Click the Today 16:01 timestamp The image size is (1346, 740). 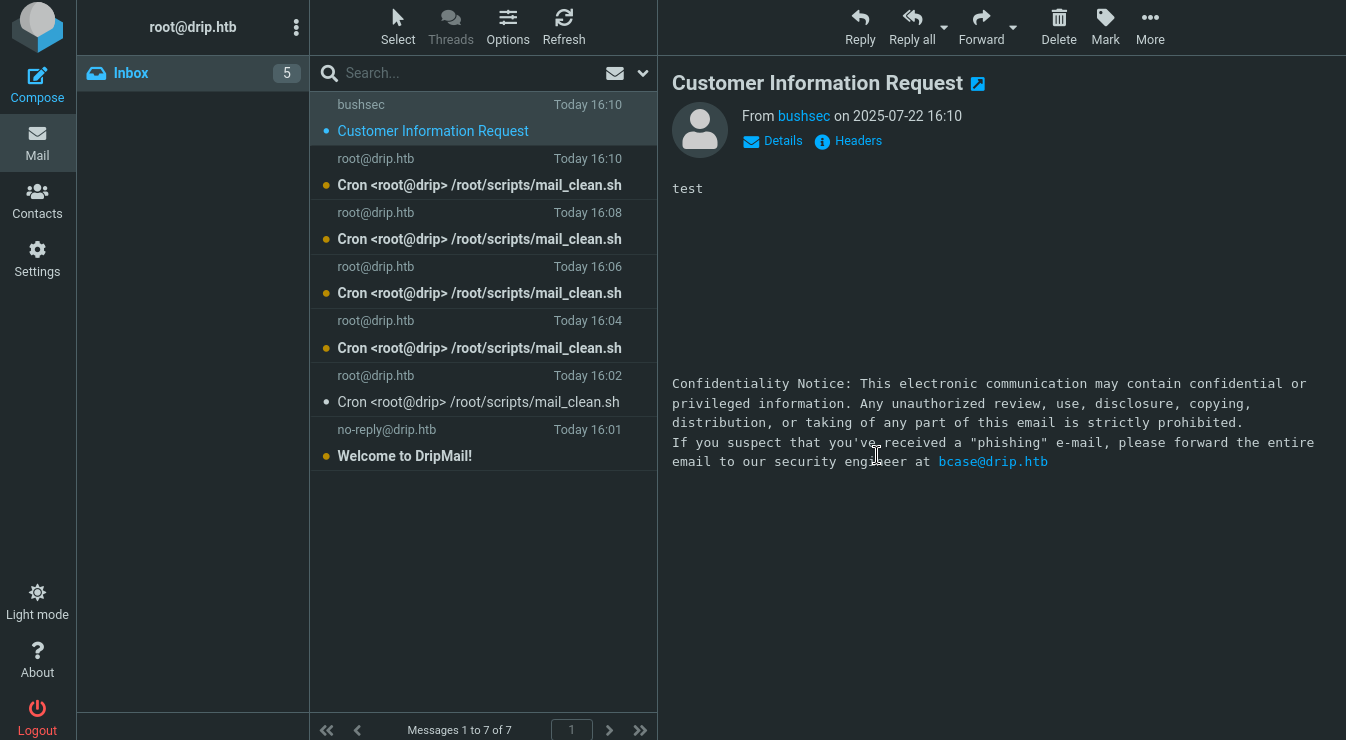click(x=588, y=430)
